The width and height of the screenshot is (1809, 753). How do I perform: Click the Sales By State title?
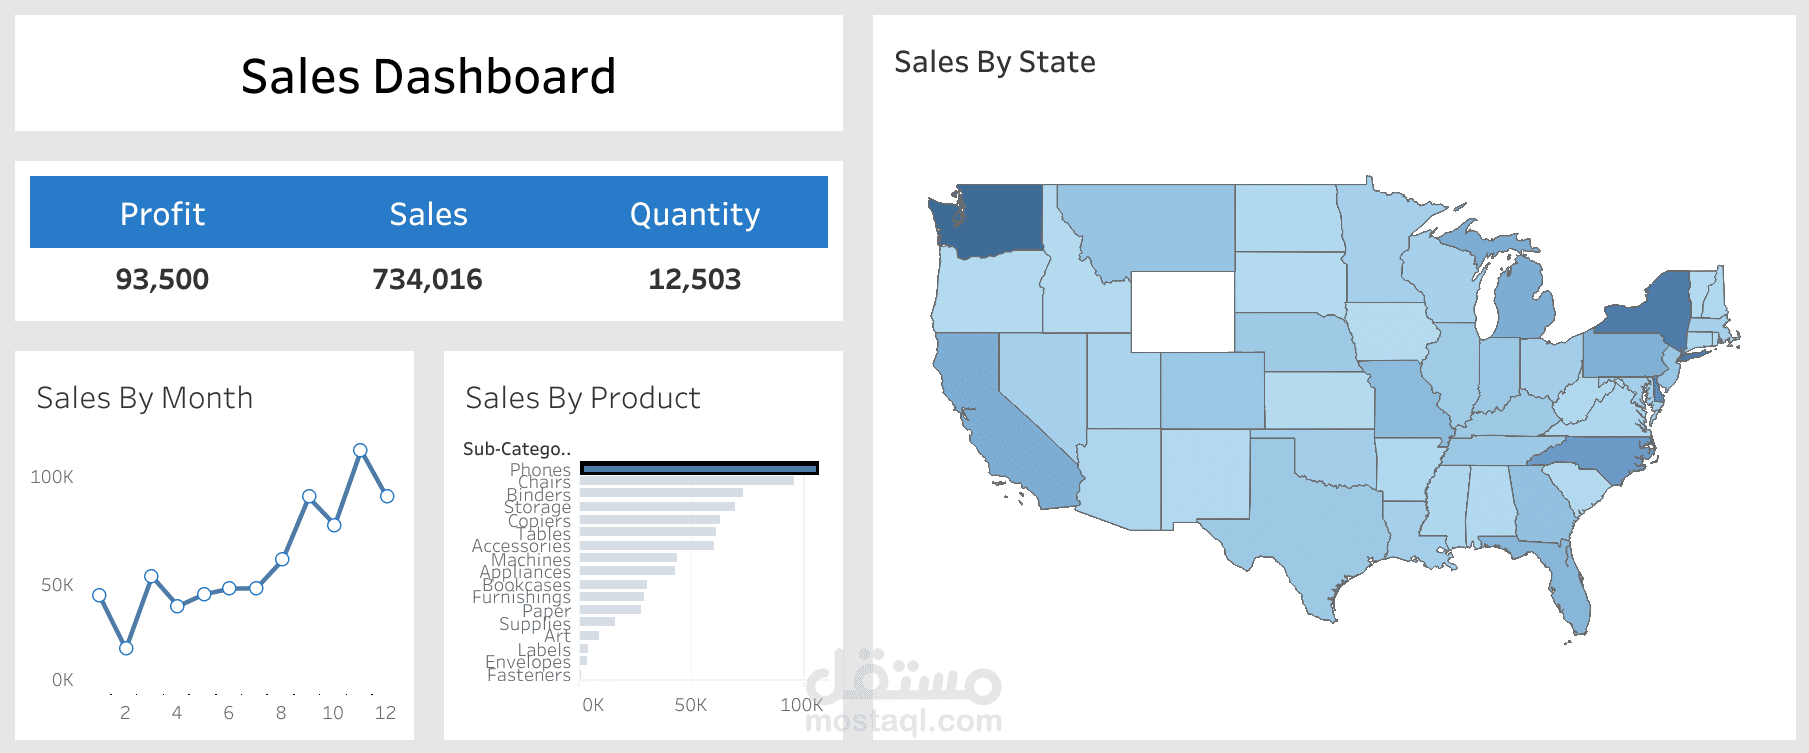point(994,62)
